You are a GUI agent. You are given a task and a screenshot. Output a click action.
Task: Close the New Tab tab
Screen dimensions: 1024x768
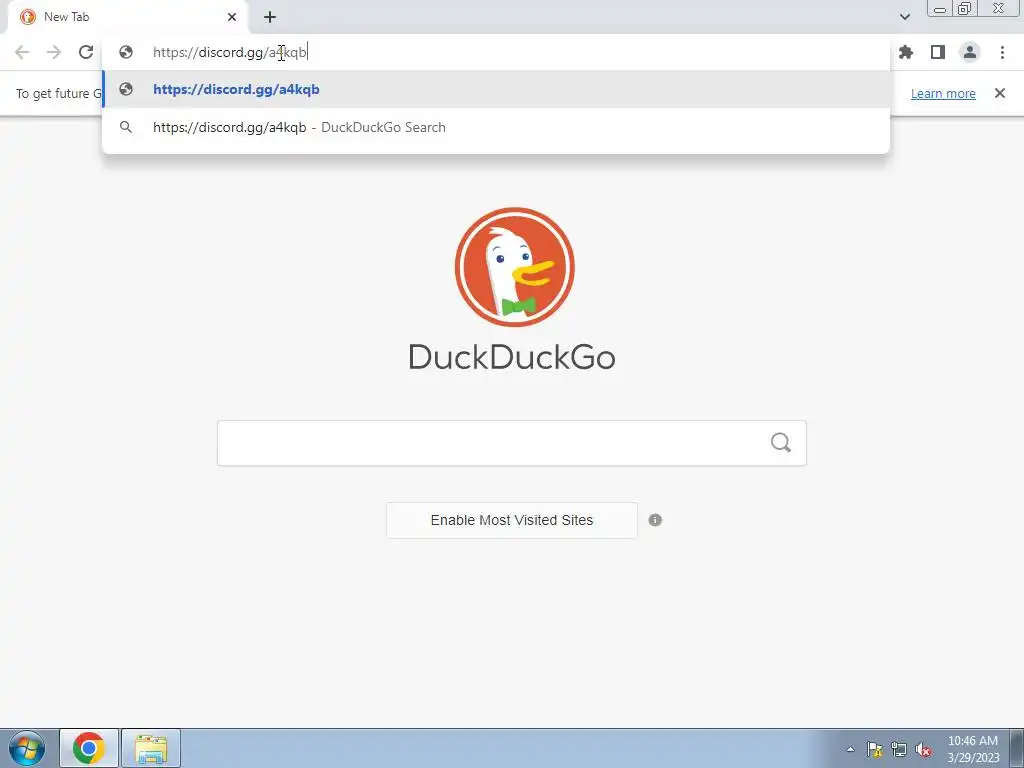232,17
